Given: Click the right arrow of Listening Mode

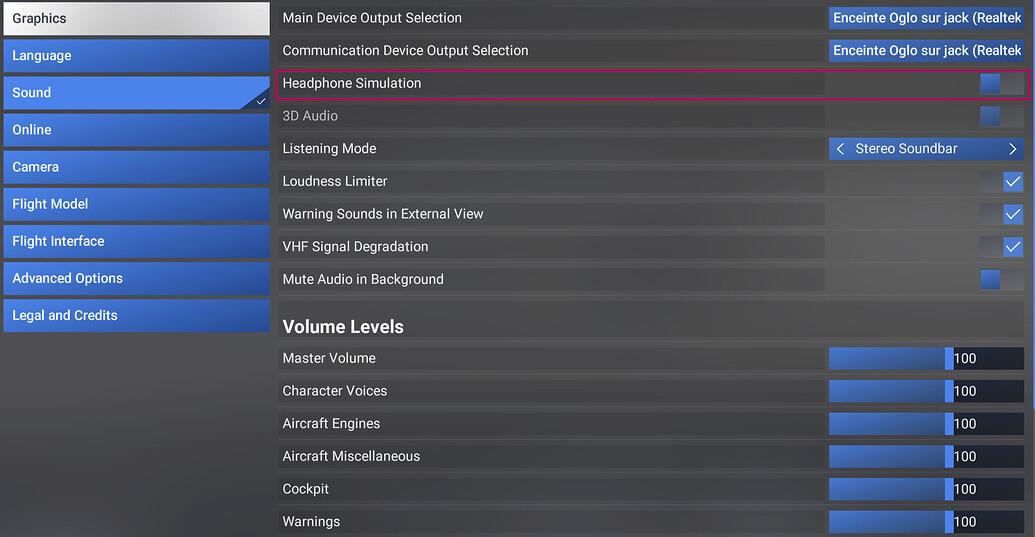Looking at the screenshot, I should [x=1013, y=149].
